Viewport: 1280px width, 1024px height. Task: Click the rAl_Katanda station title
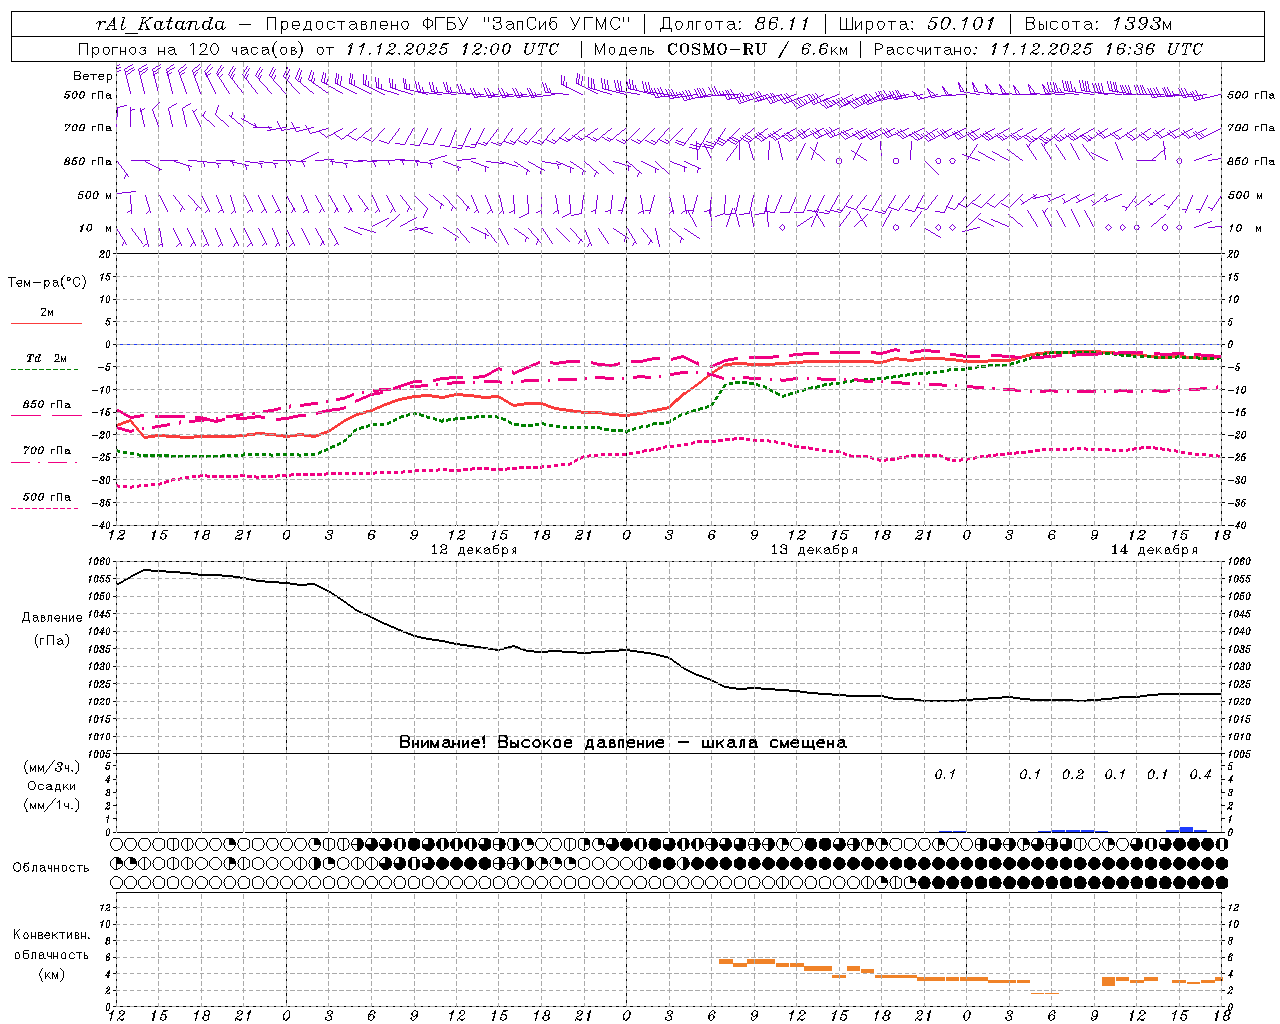click(x=161, y=24)
